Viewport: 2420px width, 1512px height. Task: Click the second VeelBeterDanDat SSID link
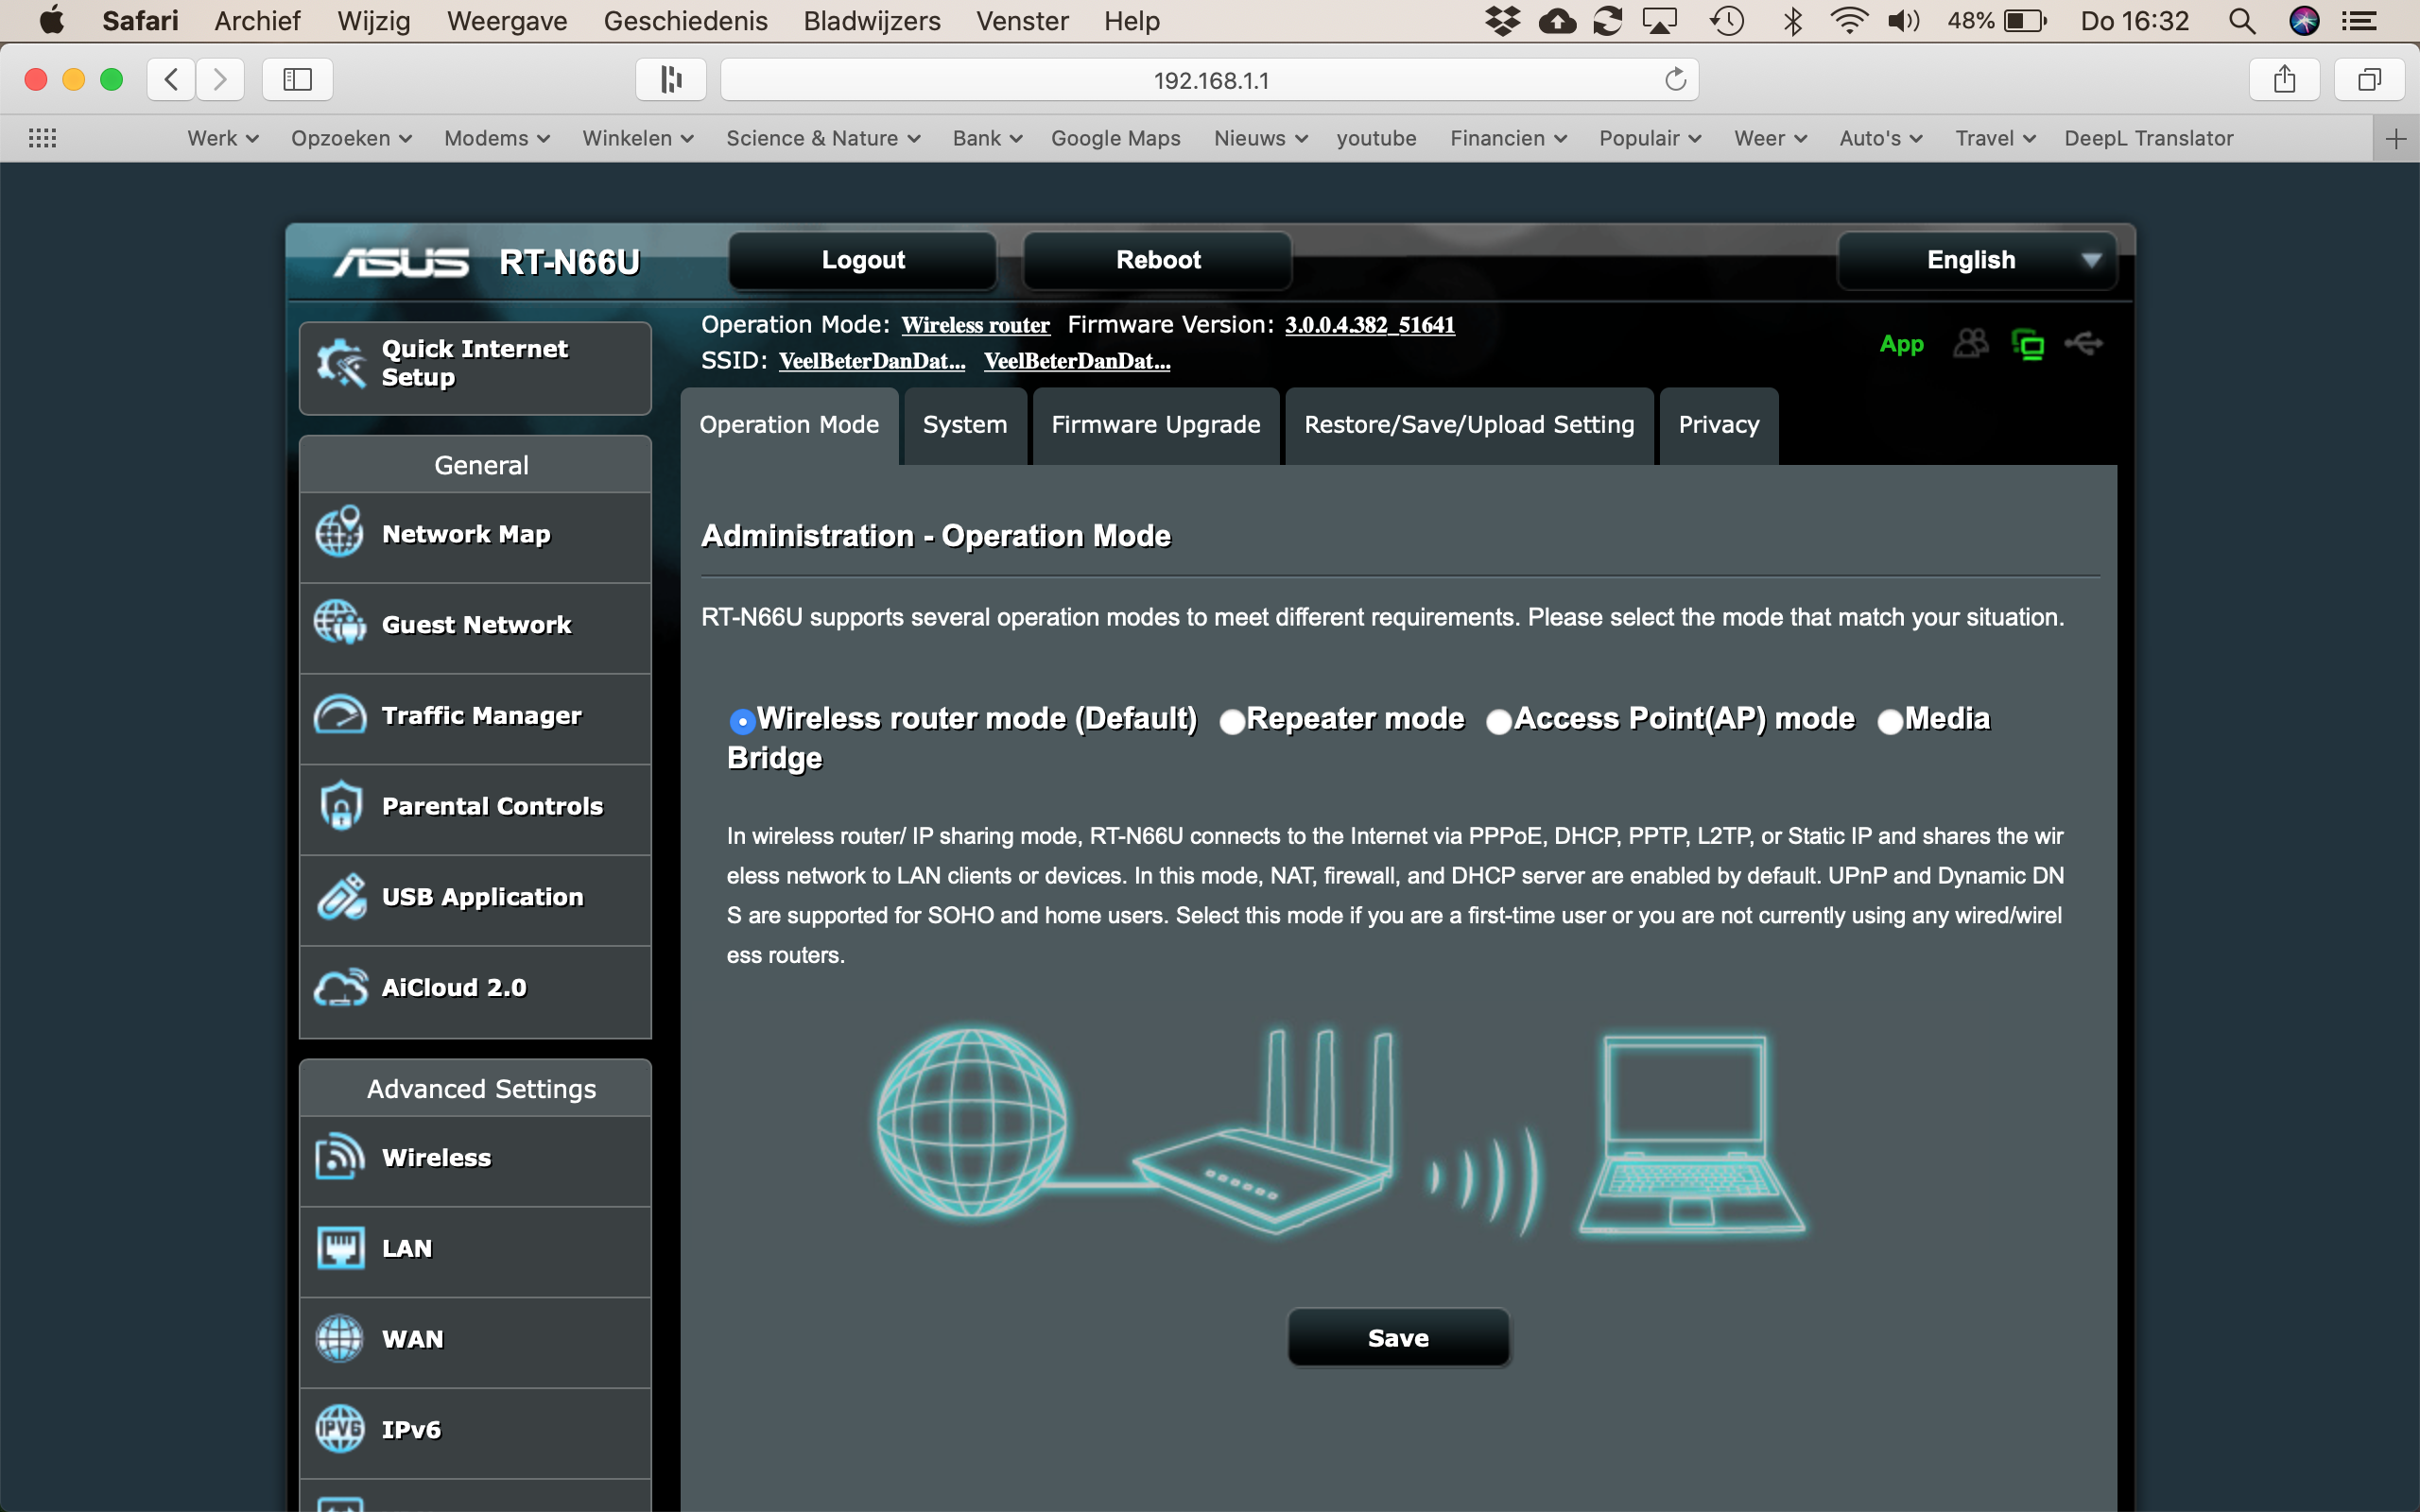(x=1077, y=361)
